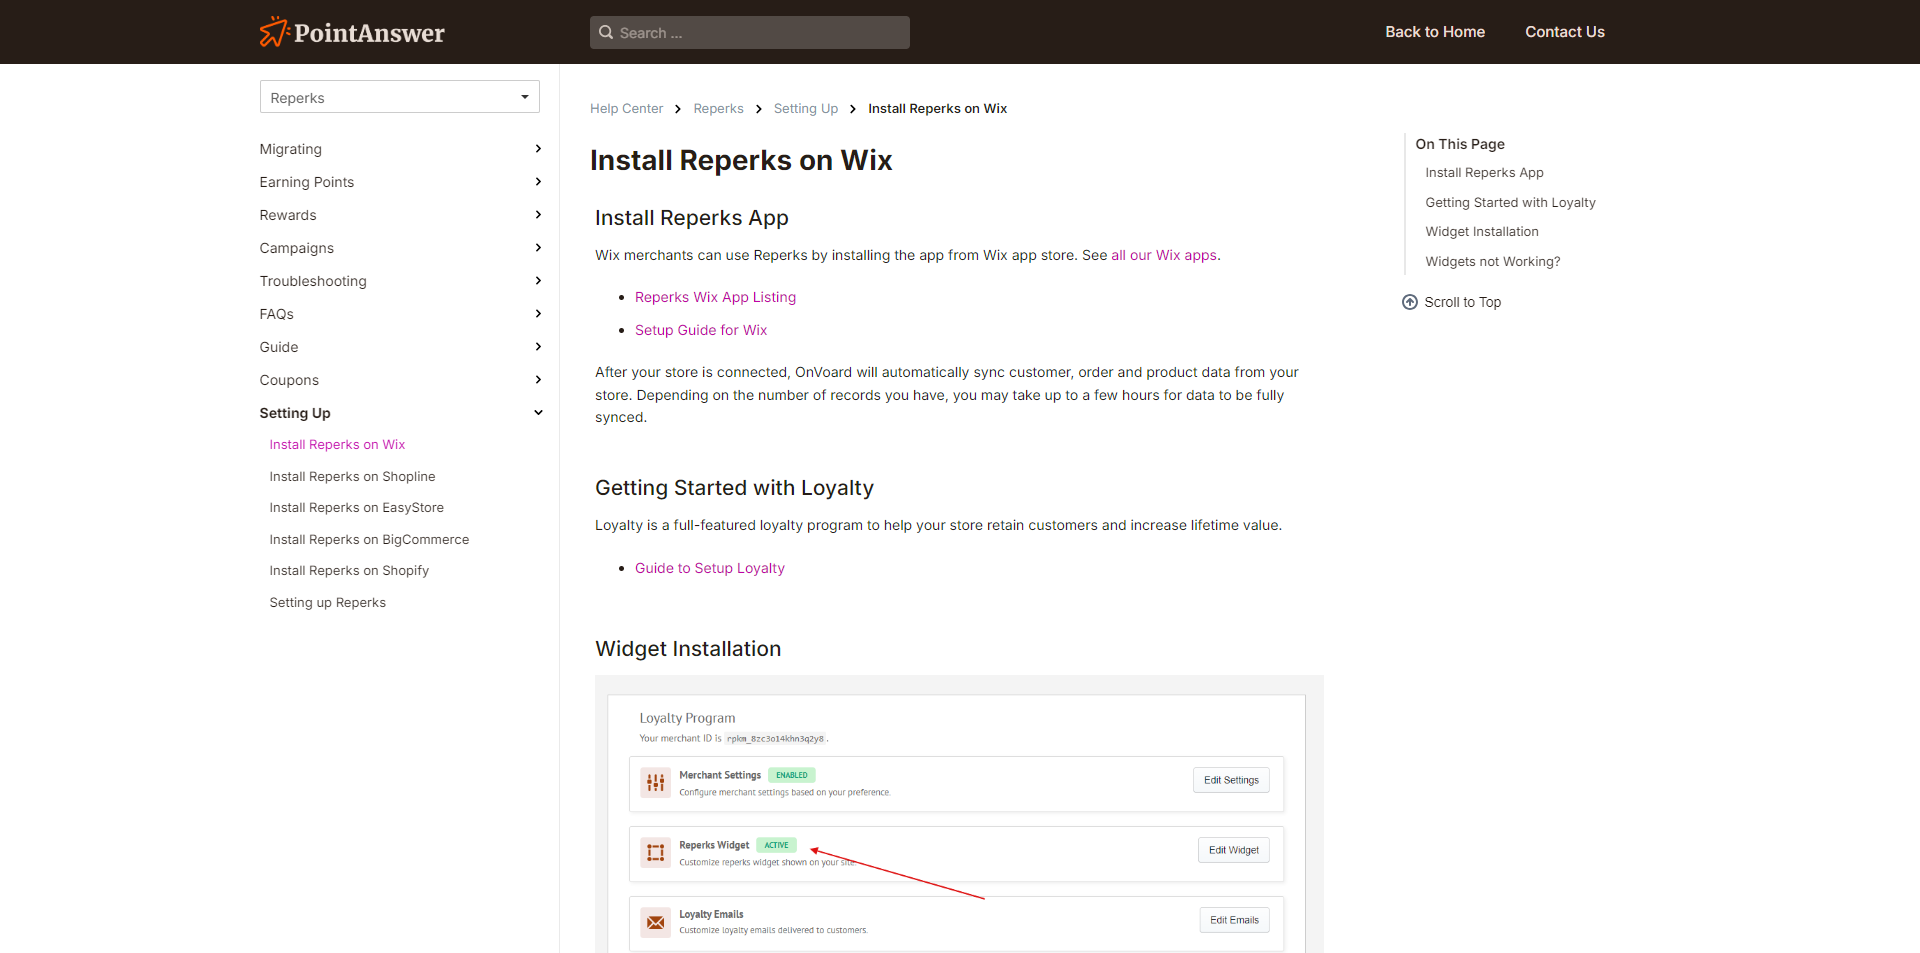This screenshot has height=953, width=1920.
Task: Open Contact Us in header
Action: (1564, 32)
